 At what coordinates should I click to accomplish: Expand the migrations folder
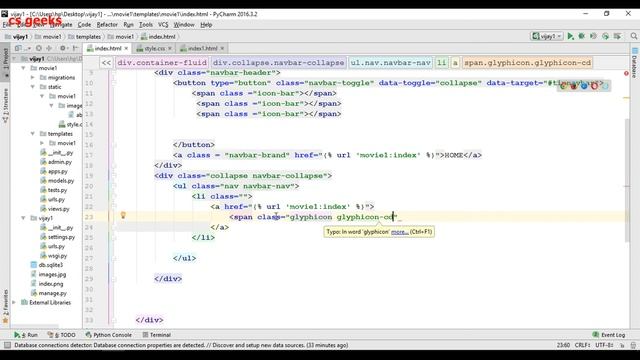click(33, 77)
